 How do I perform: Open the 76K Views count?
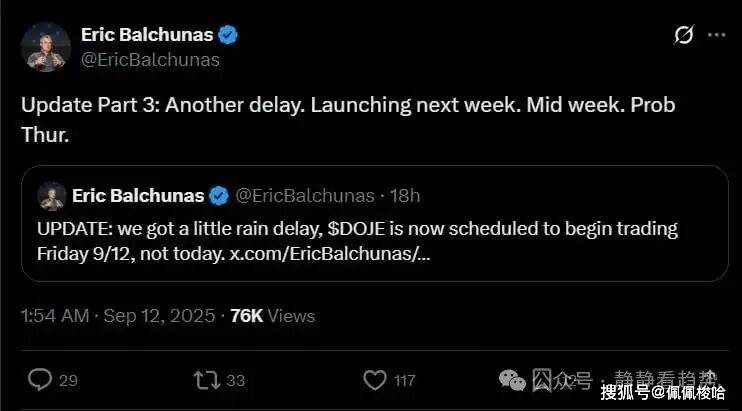click(x=272, y=316)
